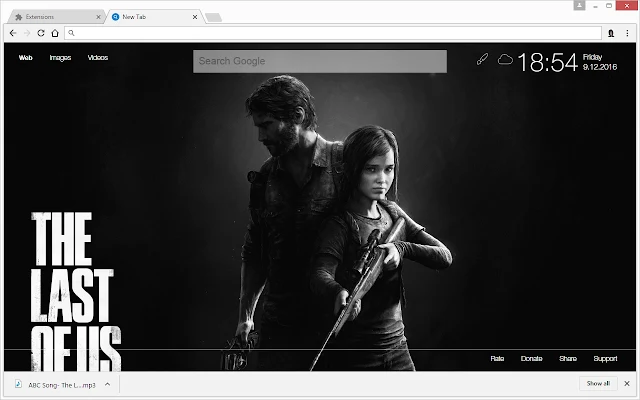640x400 pixels.
Task: Open a new browser tab
Action: [213, 17]
